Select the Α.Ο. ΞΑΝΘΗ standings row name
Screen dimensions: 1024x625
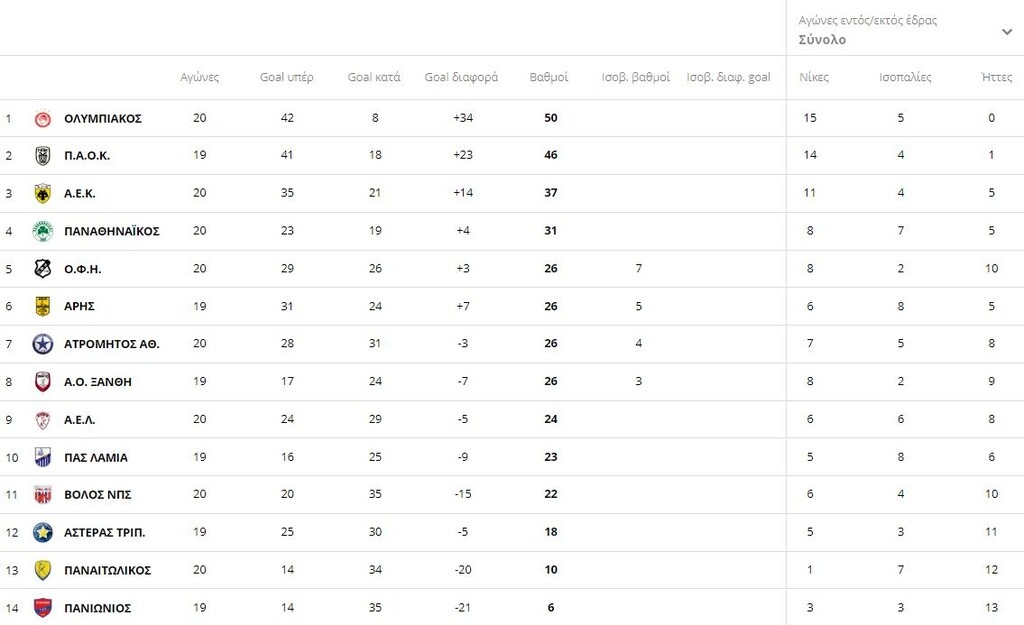pyautogui.click(x=98, y=382)
